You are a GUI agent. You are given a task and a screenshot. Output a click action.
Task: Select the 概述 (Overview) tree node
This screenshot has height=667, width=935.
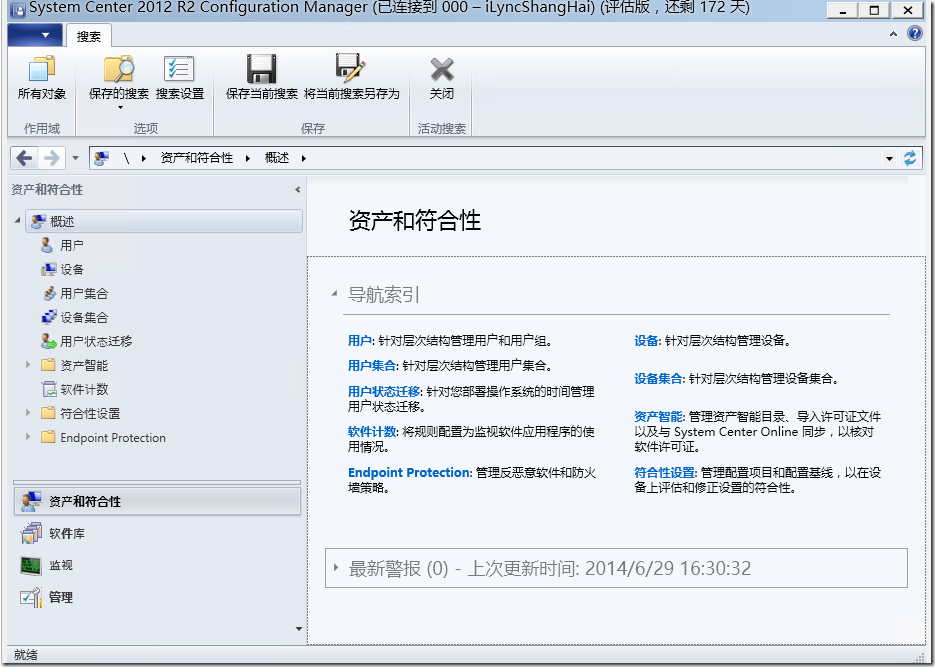(164, 221)
